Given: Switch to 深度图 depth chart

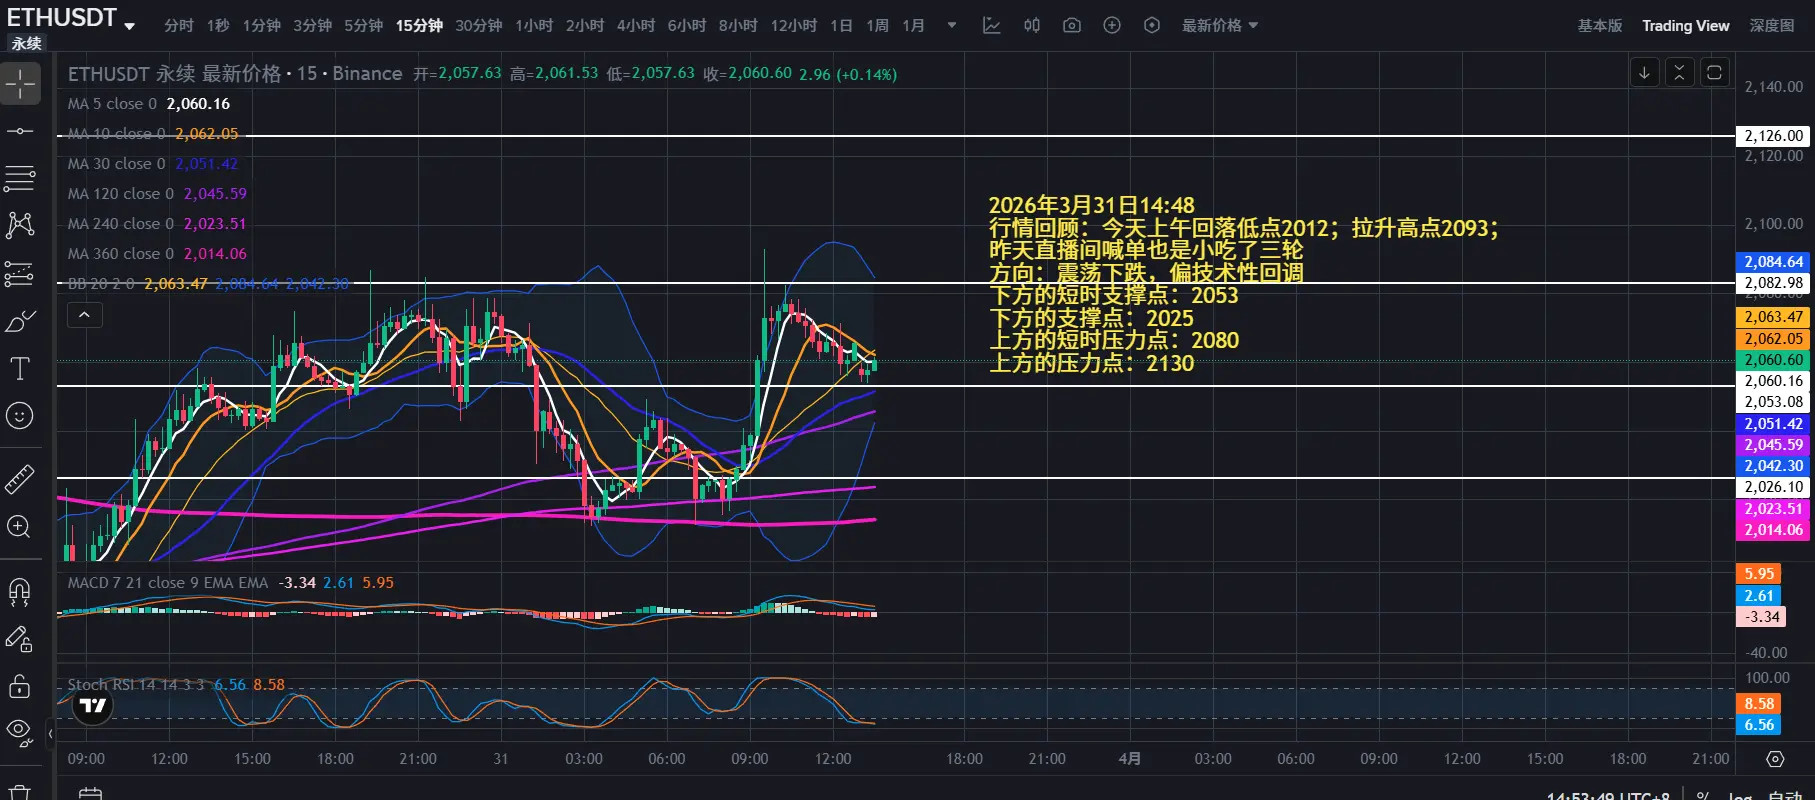Looking at the screenshot, I should click(1772, 25).
